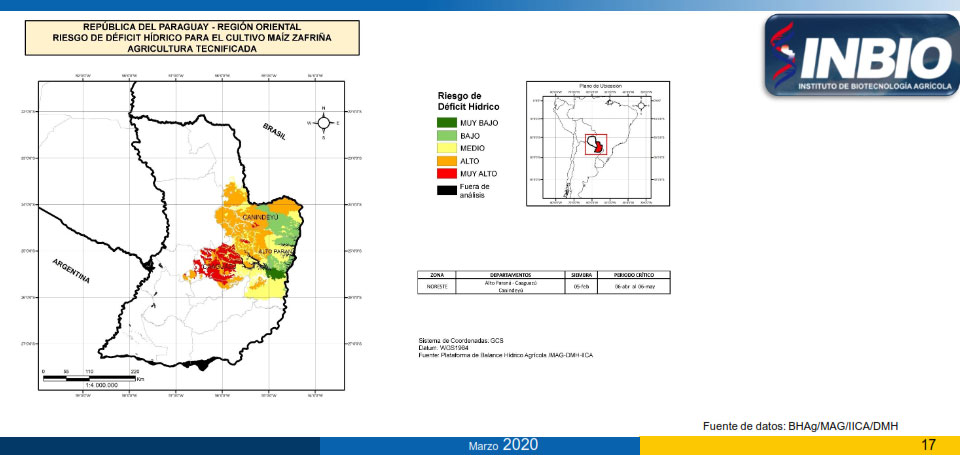The height and width of the screenshot is (455, 960).
Task: Click the PERIODO CRÍTICO column header
Action: 635,274
